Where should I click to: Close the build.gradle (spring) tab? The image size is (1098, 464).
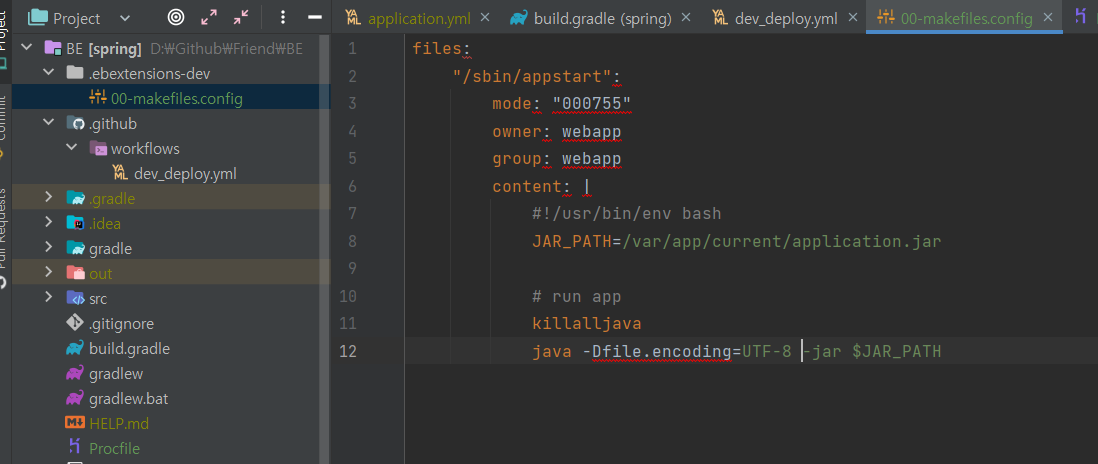click(686, 17)
